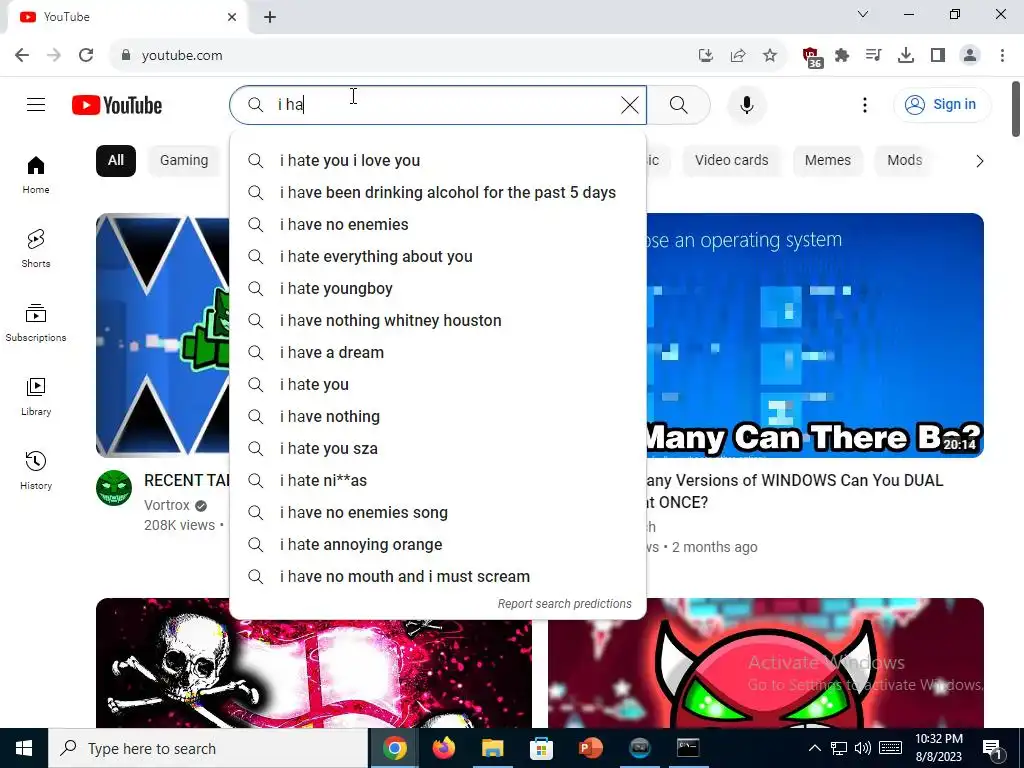Open the Extensions puzzle icon

pyautogui.click(x=842, y=56)
